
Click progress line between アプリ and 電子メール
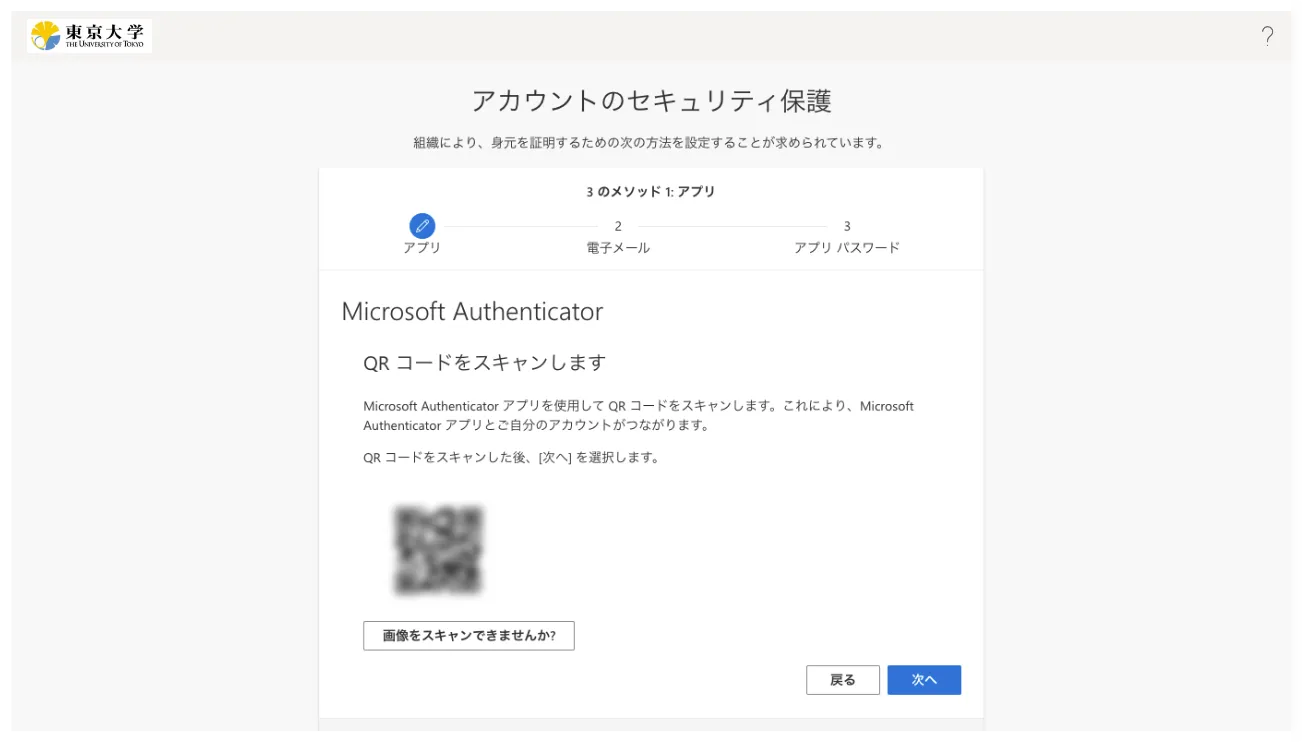pos(517,226)
